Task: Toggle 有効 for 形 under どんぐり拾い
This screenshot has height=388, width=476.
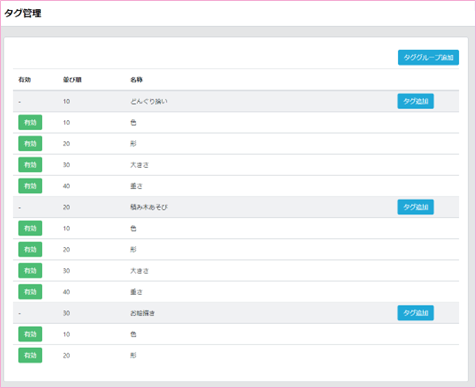Action: [30, 144]
